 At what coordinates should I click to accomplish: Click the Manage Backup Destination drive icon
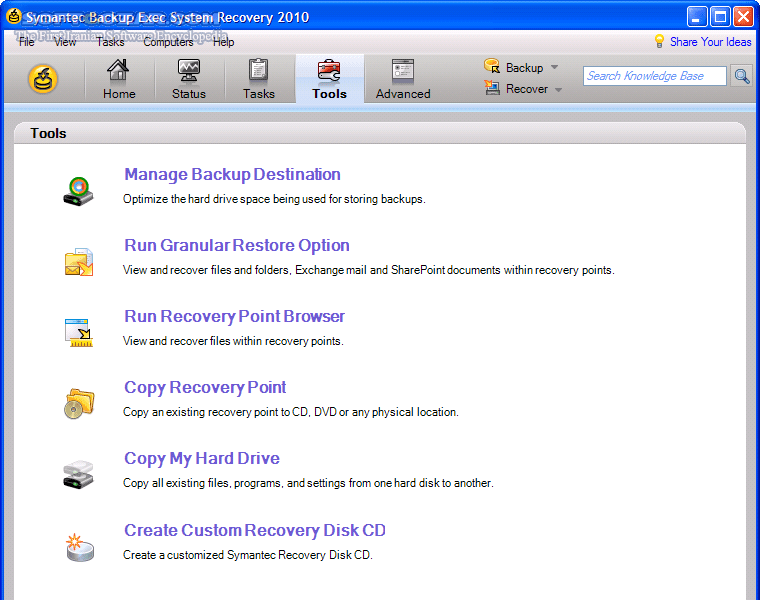79,191
